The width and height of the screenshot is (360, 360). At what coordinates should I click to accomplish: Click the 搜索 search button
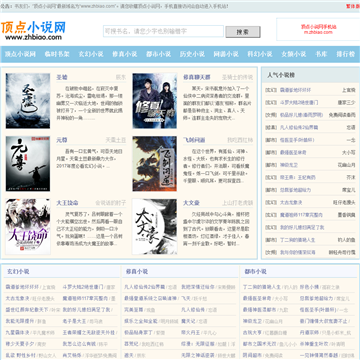click(x=243, y=32)
